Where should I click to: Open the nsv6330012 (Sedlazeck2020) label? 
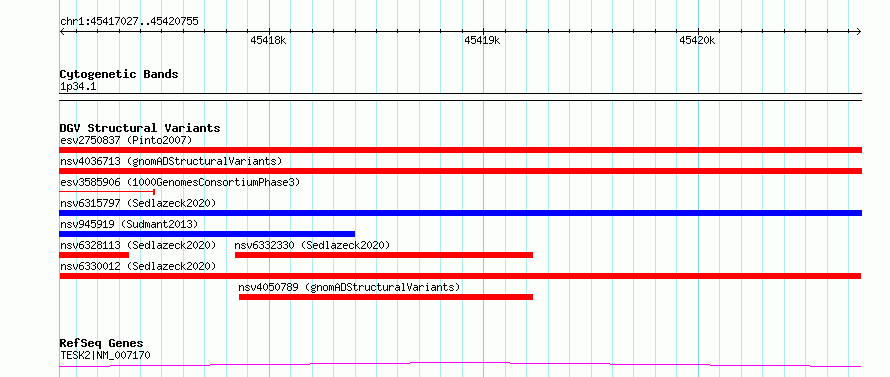138,266
